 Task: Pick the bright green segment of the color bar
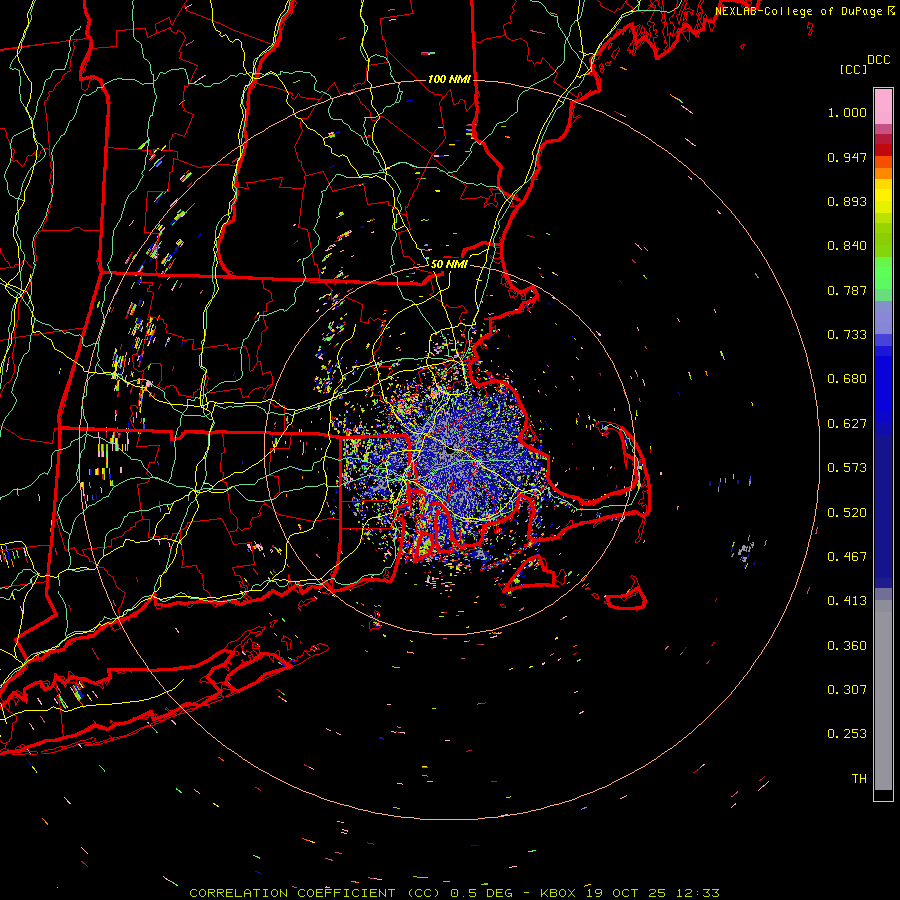pos(883,273)
